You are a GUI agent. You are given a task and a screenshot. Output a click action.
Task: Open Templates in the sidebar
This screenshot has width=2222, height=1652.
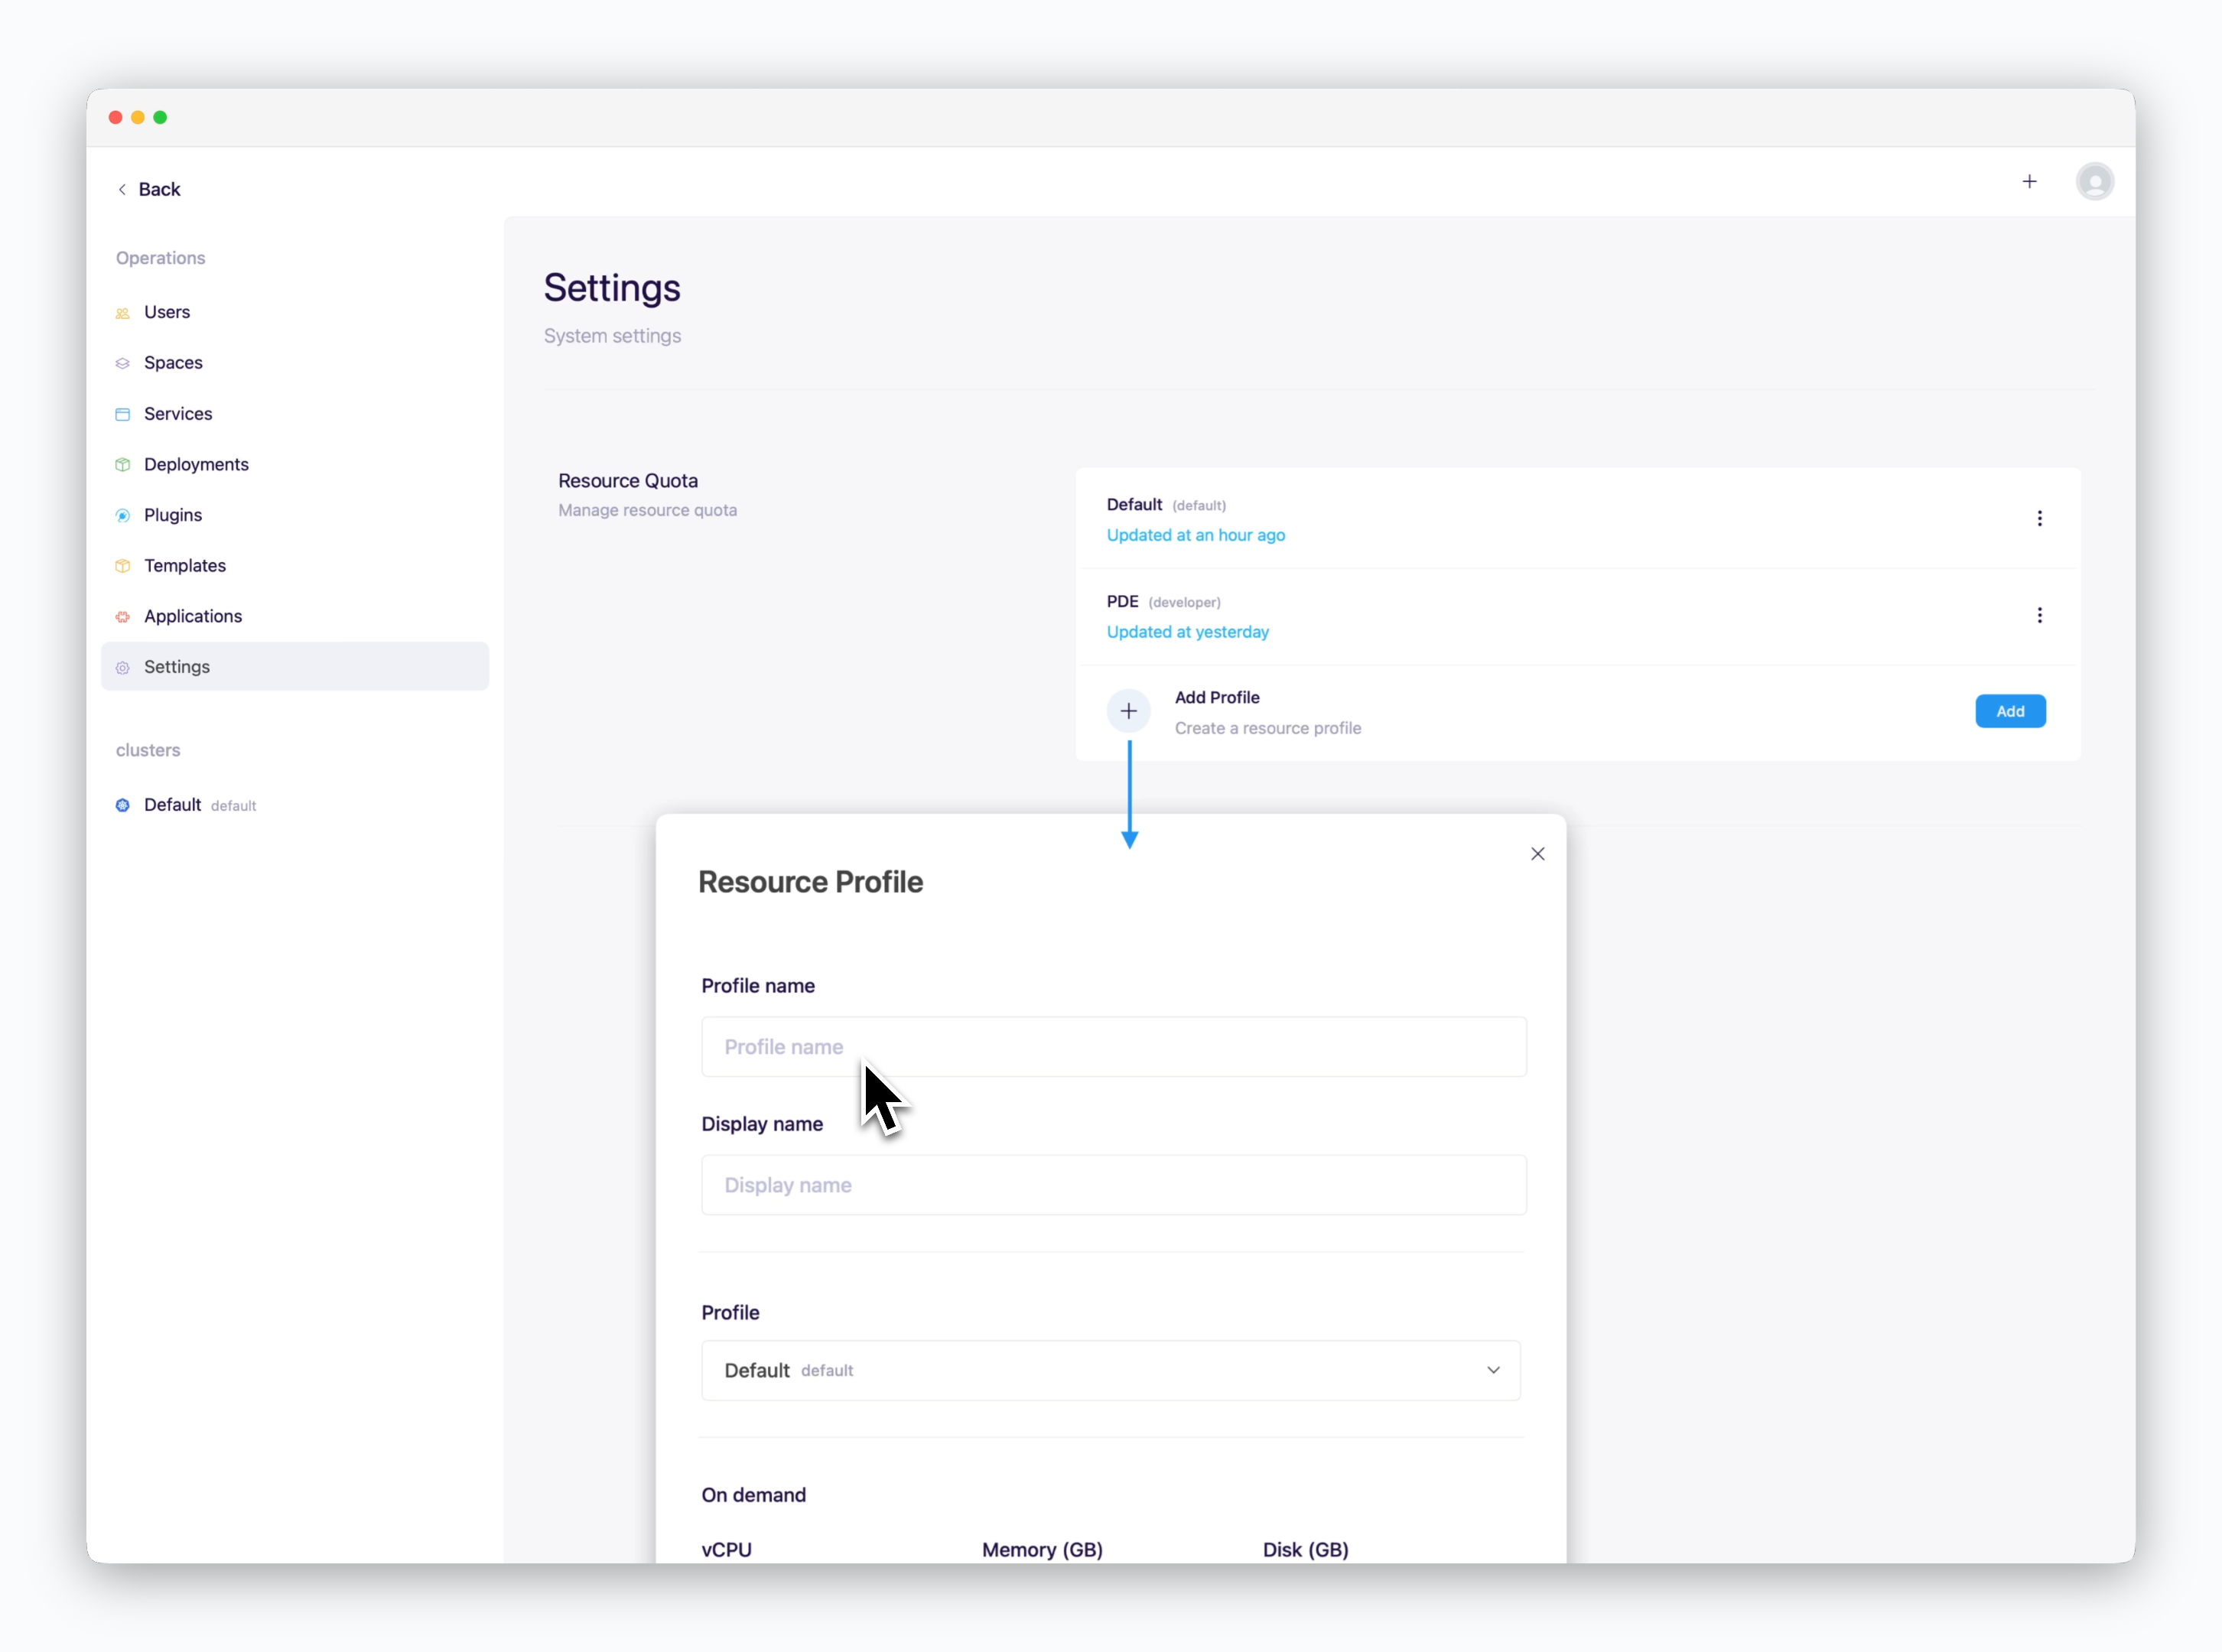pyautogui.click(x=295, y=566)
